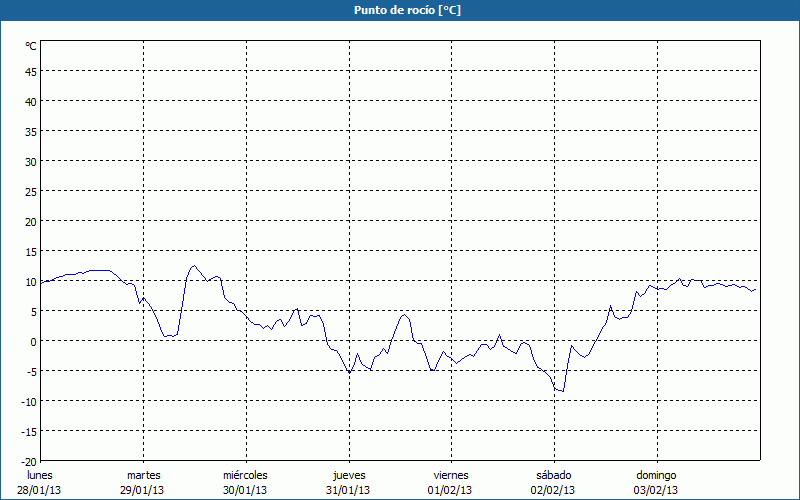Select the 30/01/13 date label
This screenshot has height=500, width=800.
[x=245, y=490]
